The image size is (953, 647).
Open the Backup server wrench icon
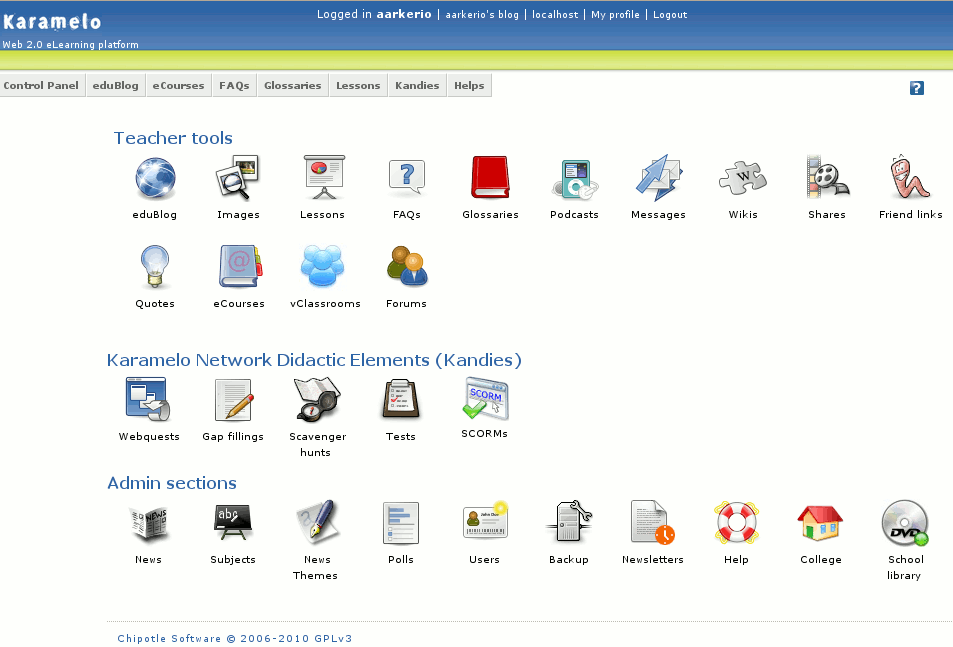[x=569, y=521]
